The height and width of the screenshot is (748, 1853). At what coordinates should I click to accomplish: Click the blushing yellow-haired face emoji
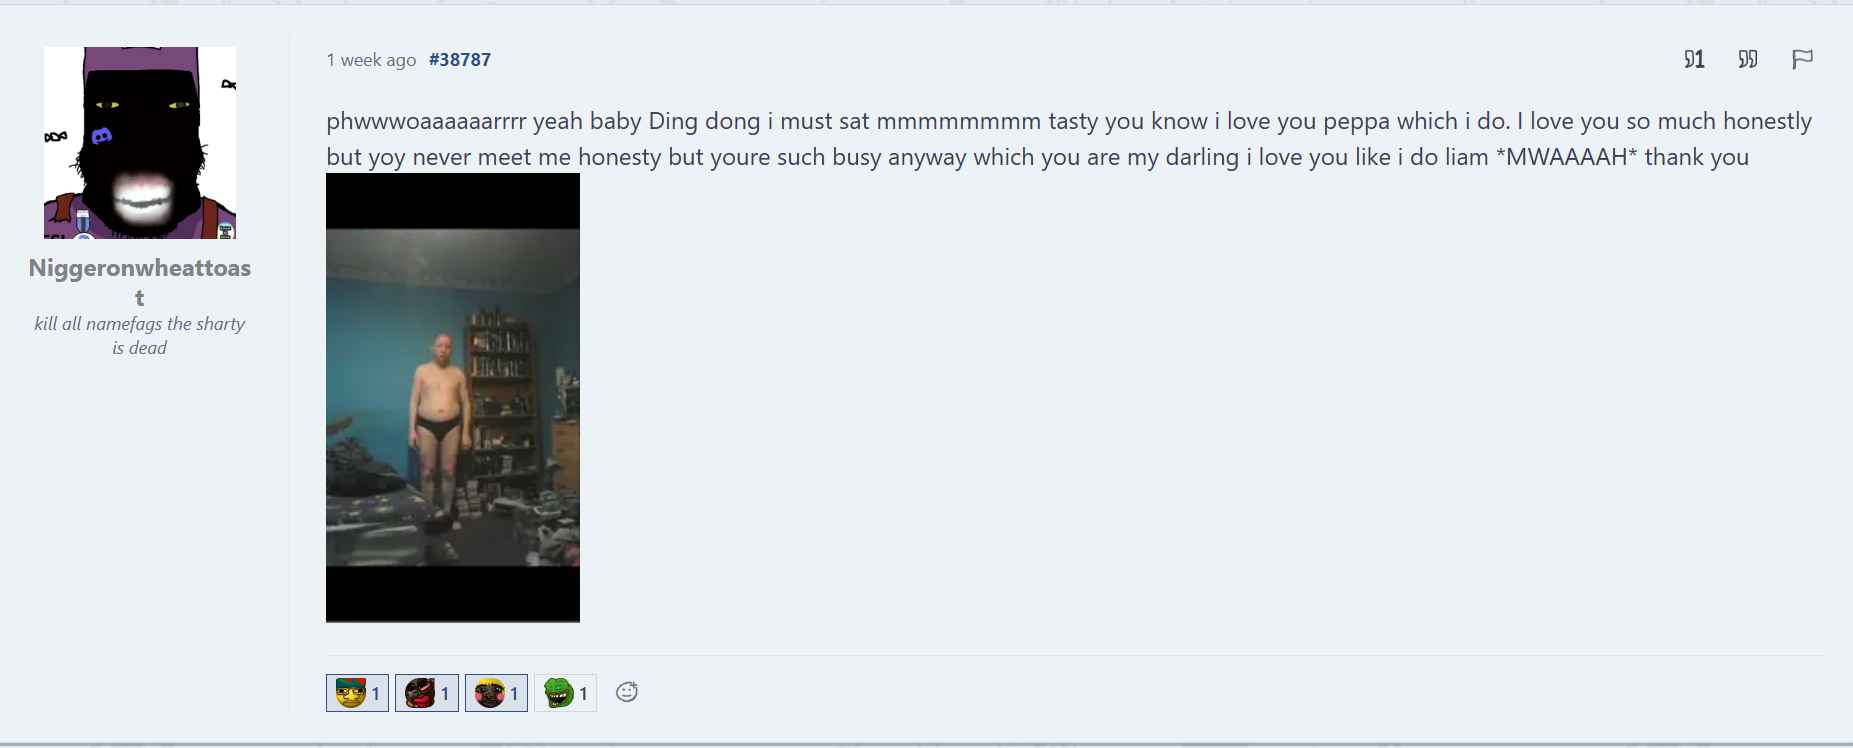tap(489, 692)
